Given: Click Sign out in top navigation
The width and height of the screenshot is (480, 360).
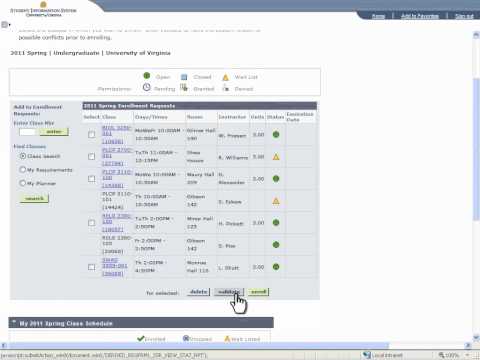Looking at the screenshot, I should click(464, 16).
